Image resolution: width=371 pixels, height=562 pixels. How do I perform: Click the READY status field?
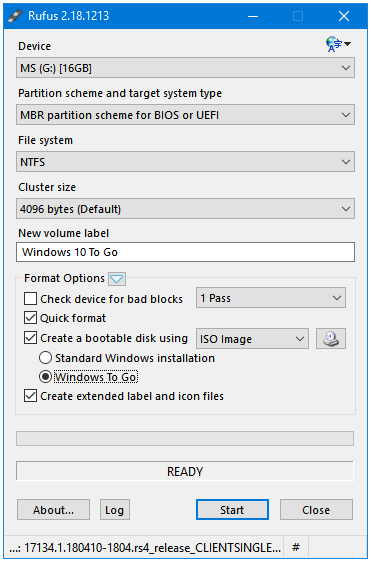[185, 471]
